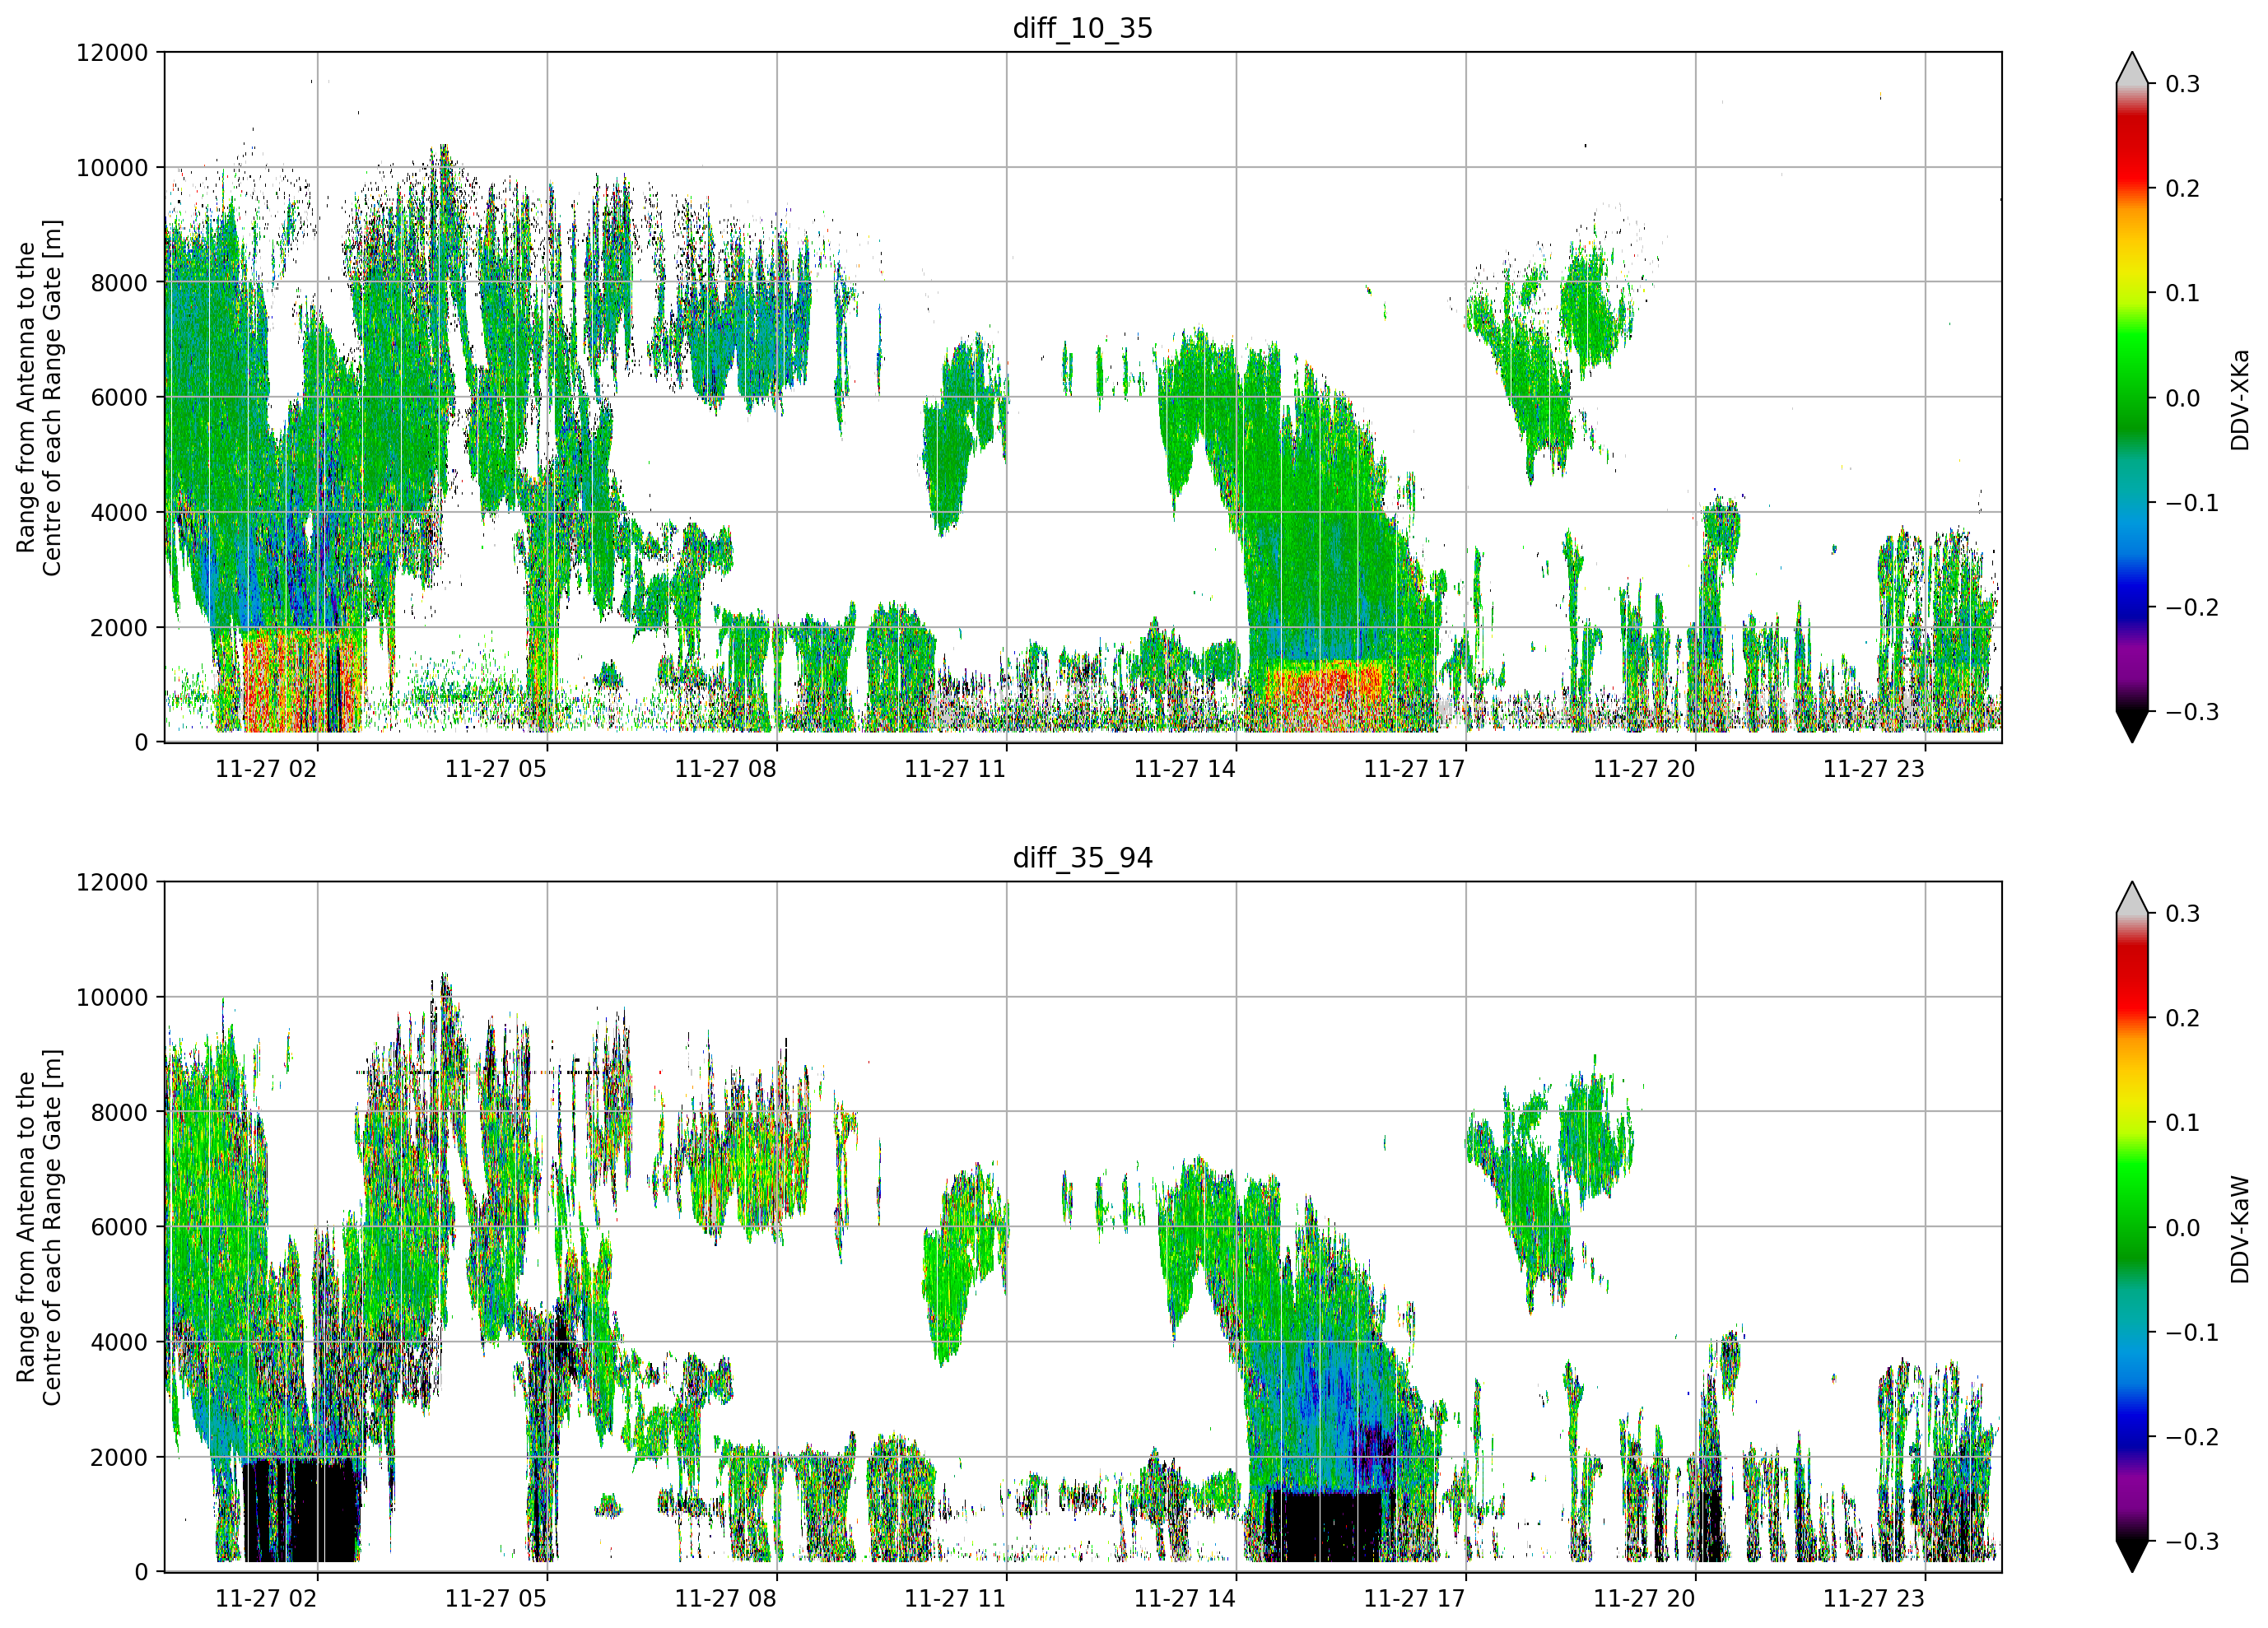Viewport: 2268px width, 1628px height.
Task: Click '11-27 17' x-tick under diff_10_35 plot
Action: 1414,769
